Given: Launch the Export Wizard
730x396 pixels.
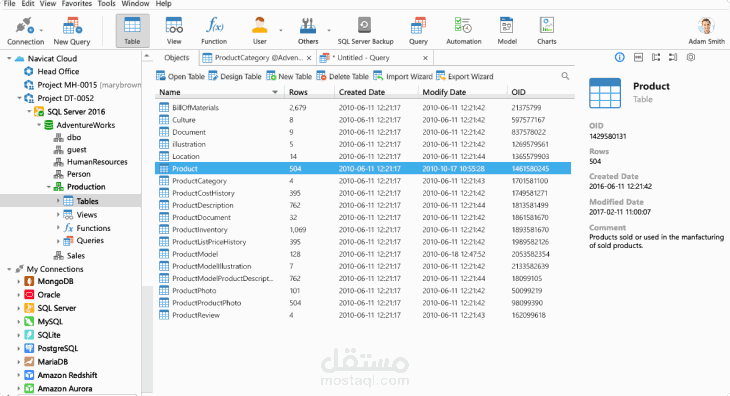Looking at the screenshot, I should [464, 76].
